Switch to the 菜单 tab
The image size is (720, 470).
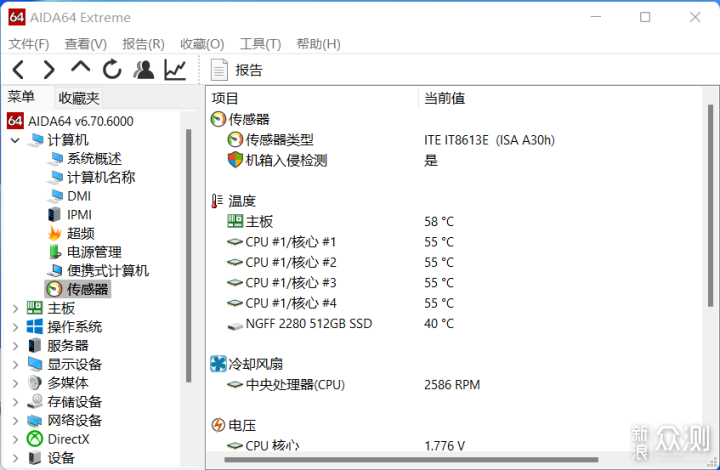coord(21,97)
